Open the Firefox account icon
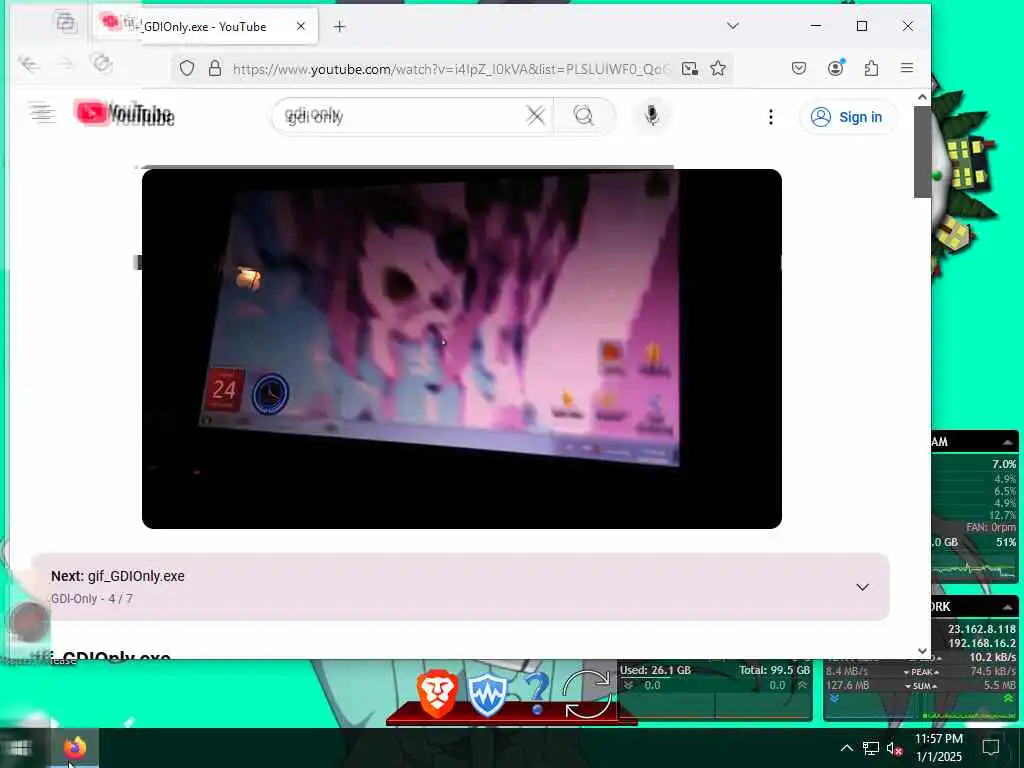Screen dimensions: 1024x768 click(835, 68)
